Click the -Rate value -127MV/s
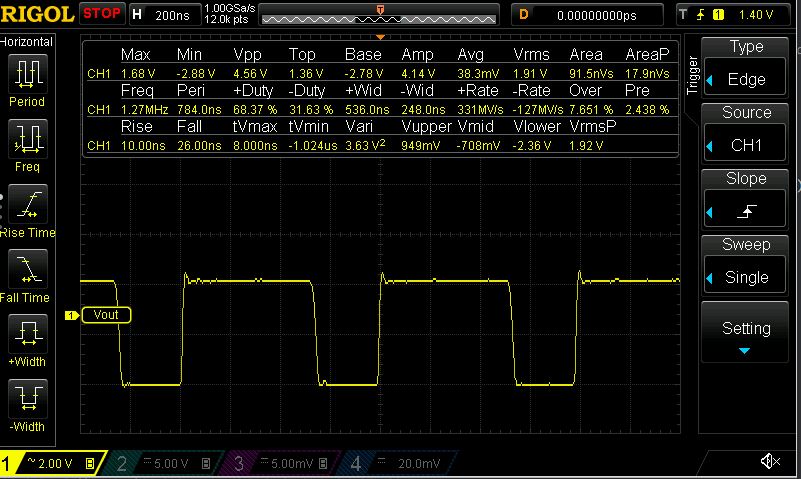Screen dimensions: 801x479 pyautogui.click(x=538, y=110)
